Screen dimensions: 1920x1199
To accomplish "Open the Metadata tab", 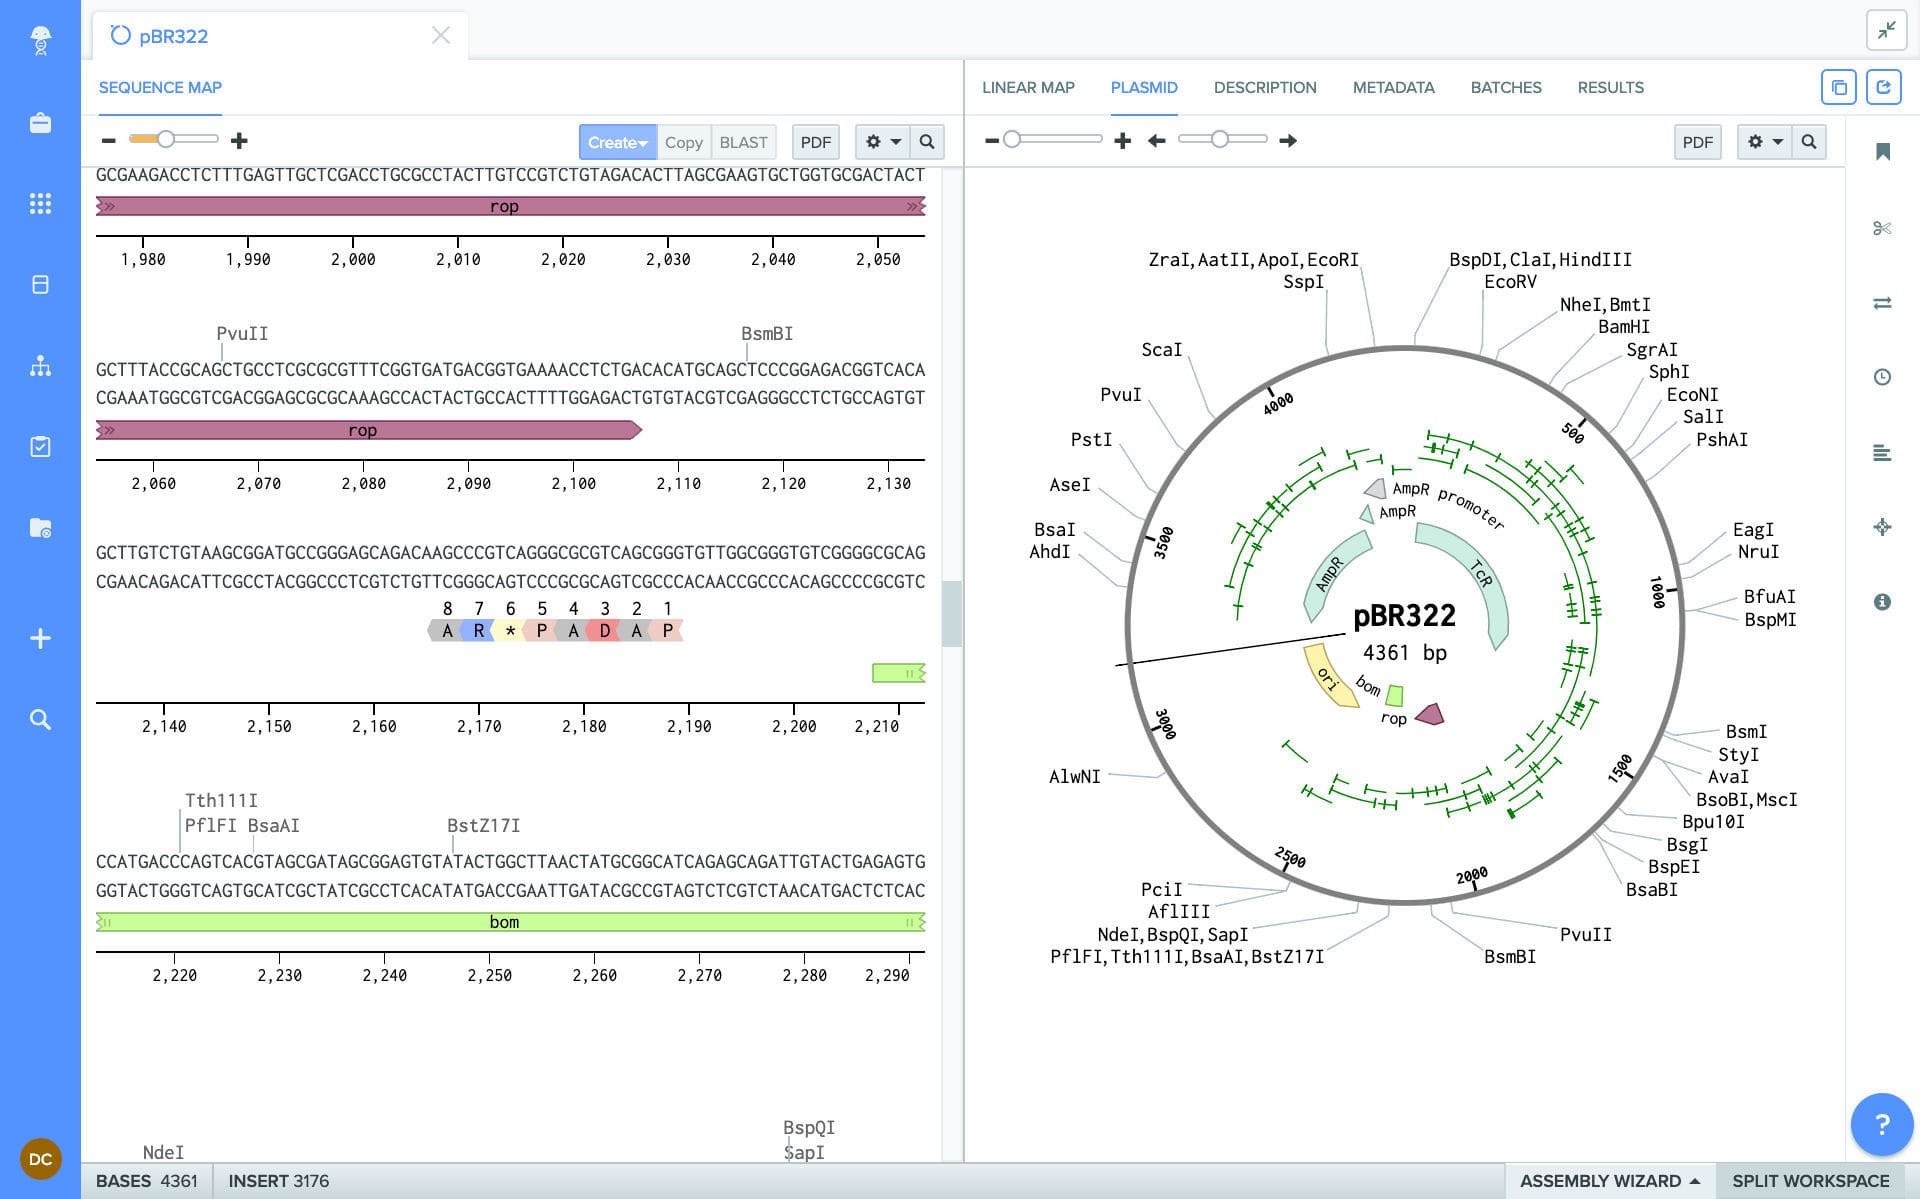I will point(1393,88).
